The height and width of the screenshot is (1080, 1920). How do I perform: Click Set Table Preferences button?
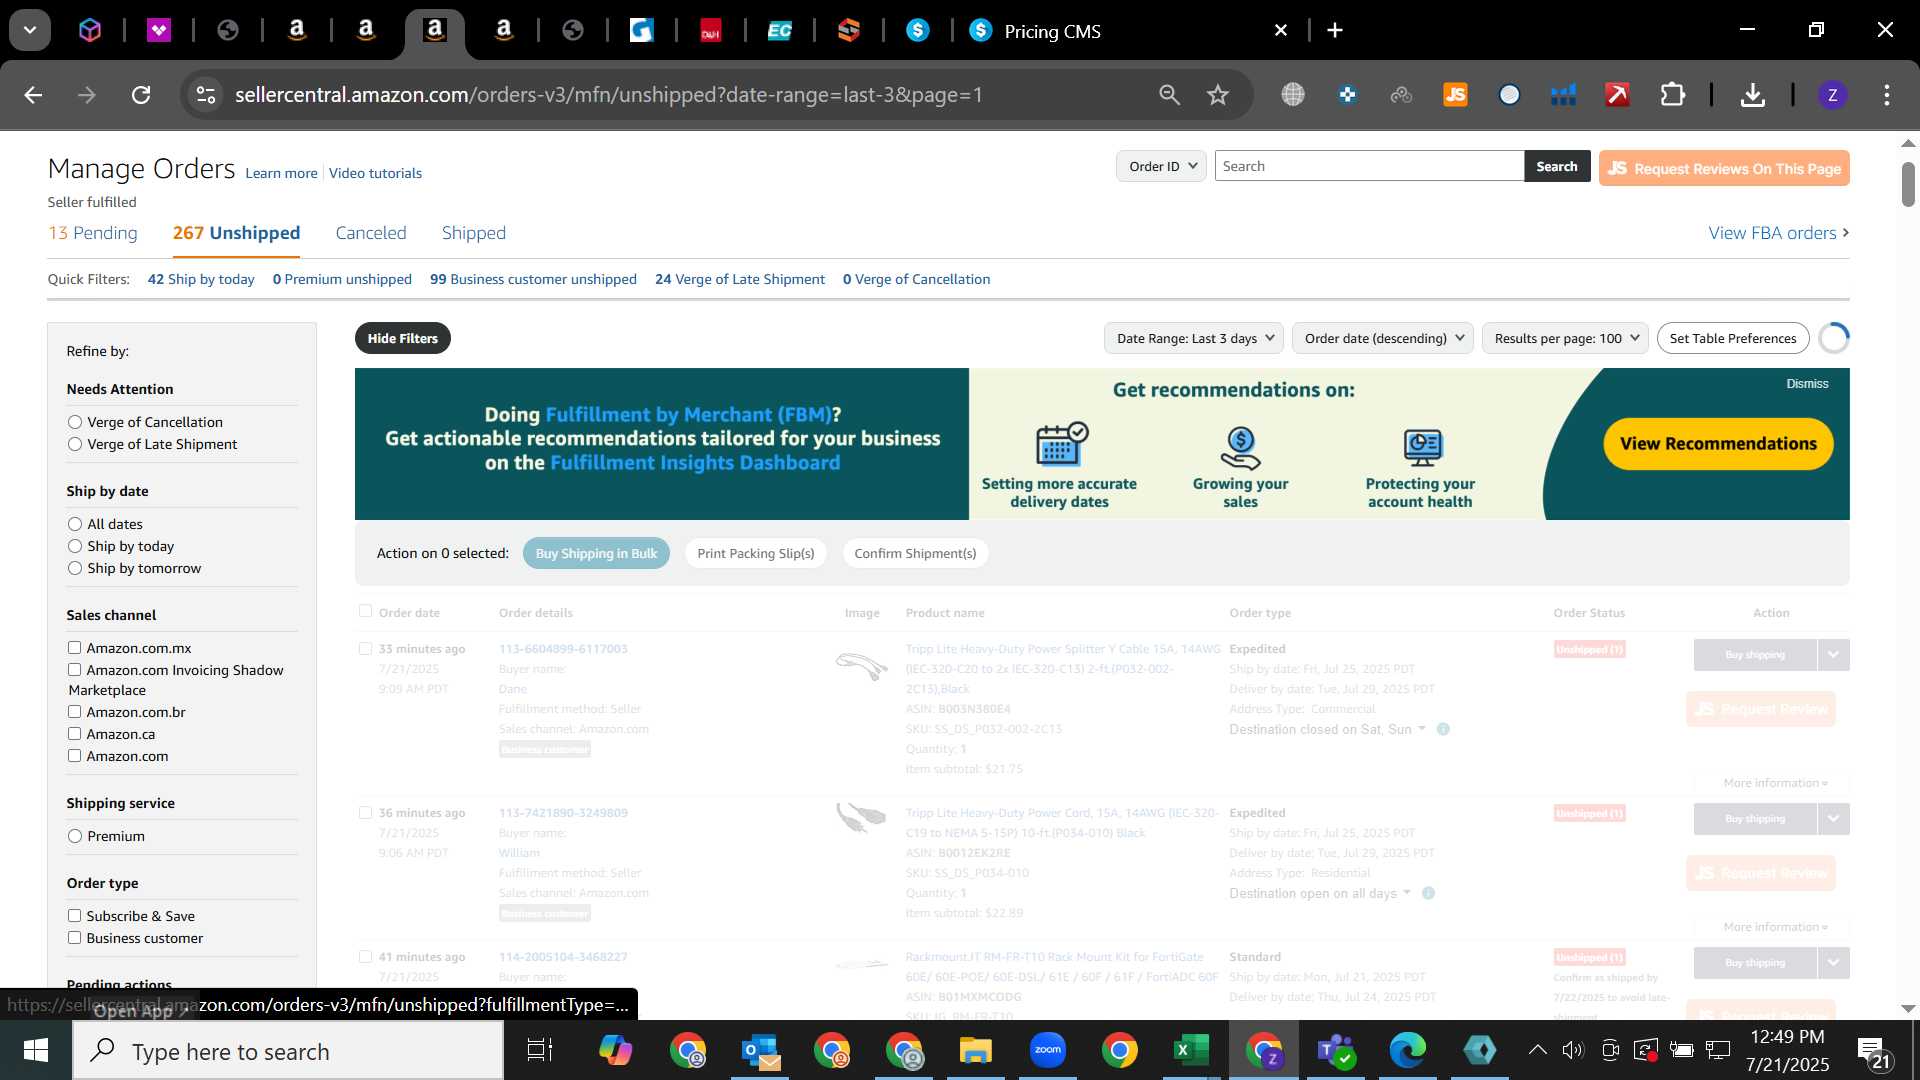pos(1732,338)
